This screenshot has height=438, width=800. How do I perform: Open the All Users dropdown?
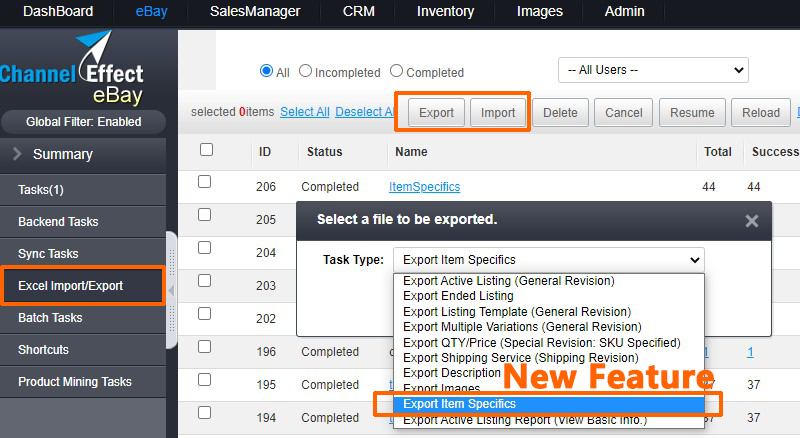tap(653, 70)
